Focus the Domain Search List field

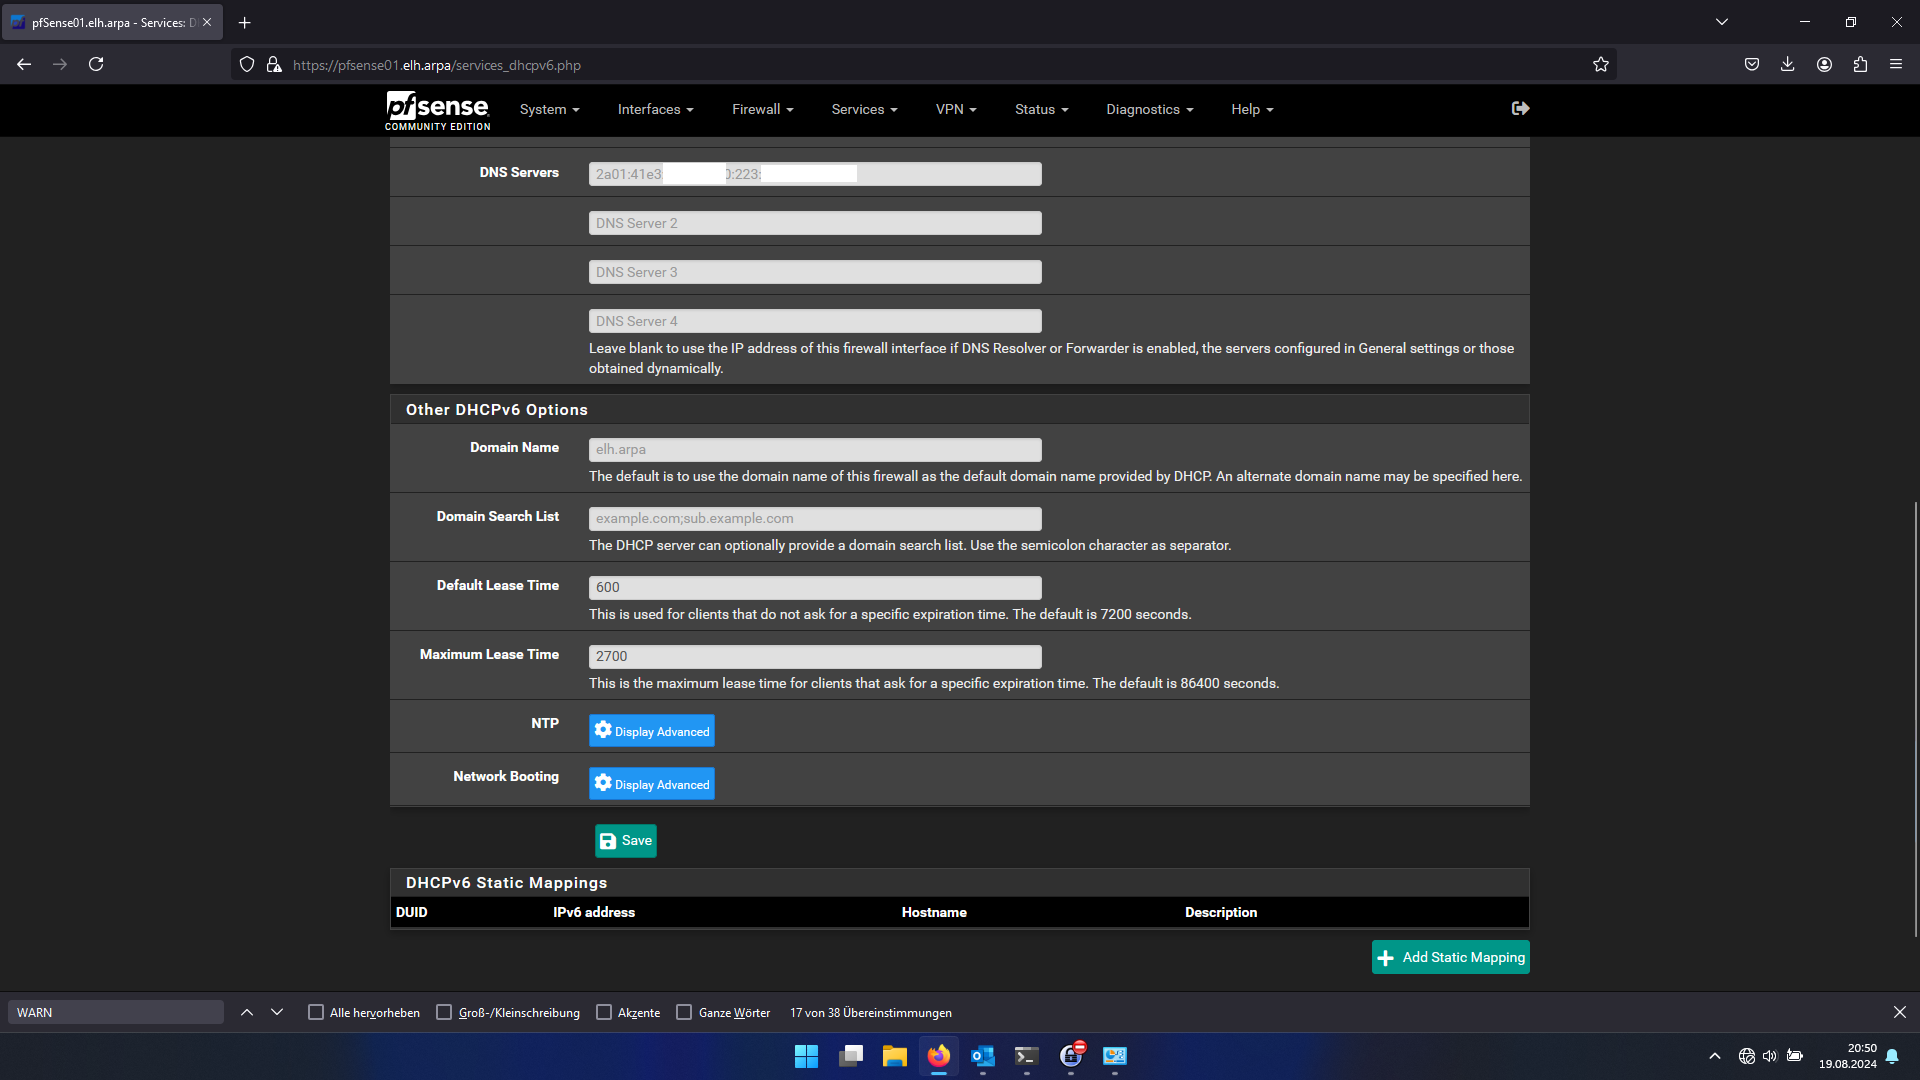[x=815, y=519]
